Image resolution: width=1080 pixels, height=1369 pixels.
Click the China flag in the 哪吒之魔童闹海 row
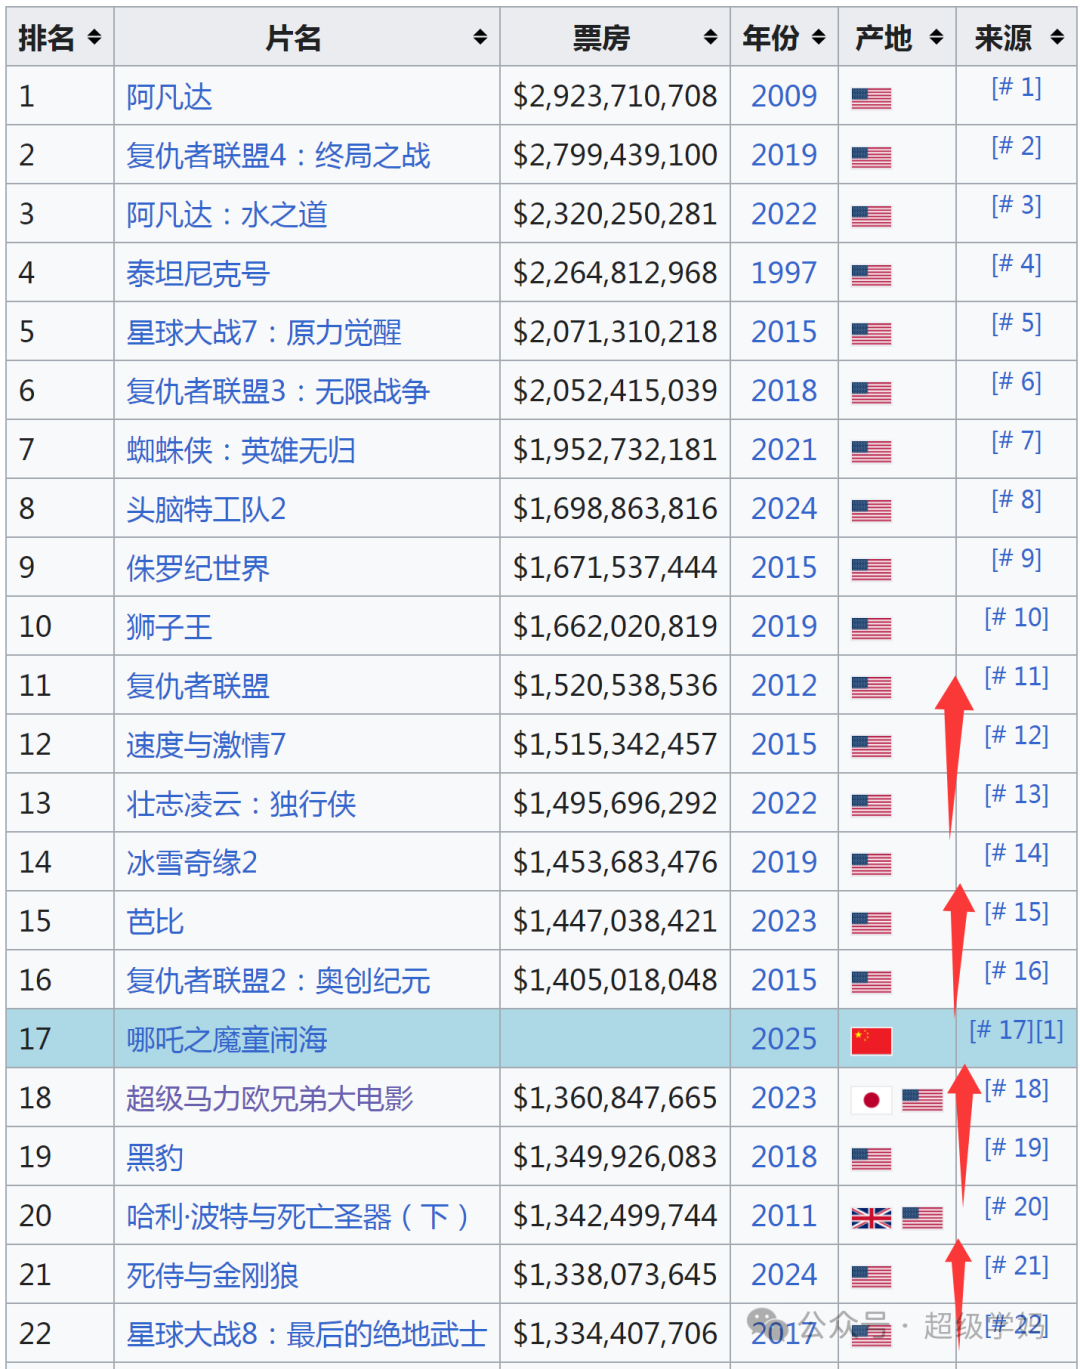pos(871,1041)
